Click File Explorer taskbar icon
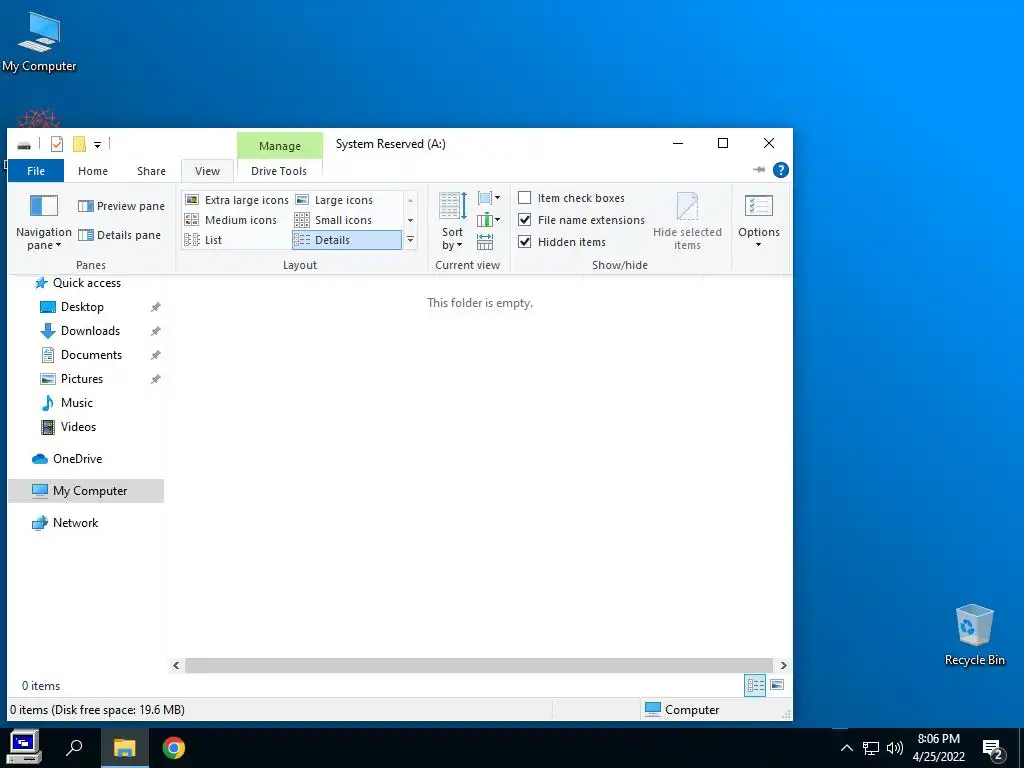 [x=124, y=748]
